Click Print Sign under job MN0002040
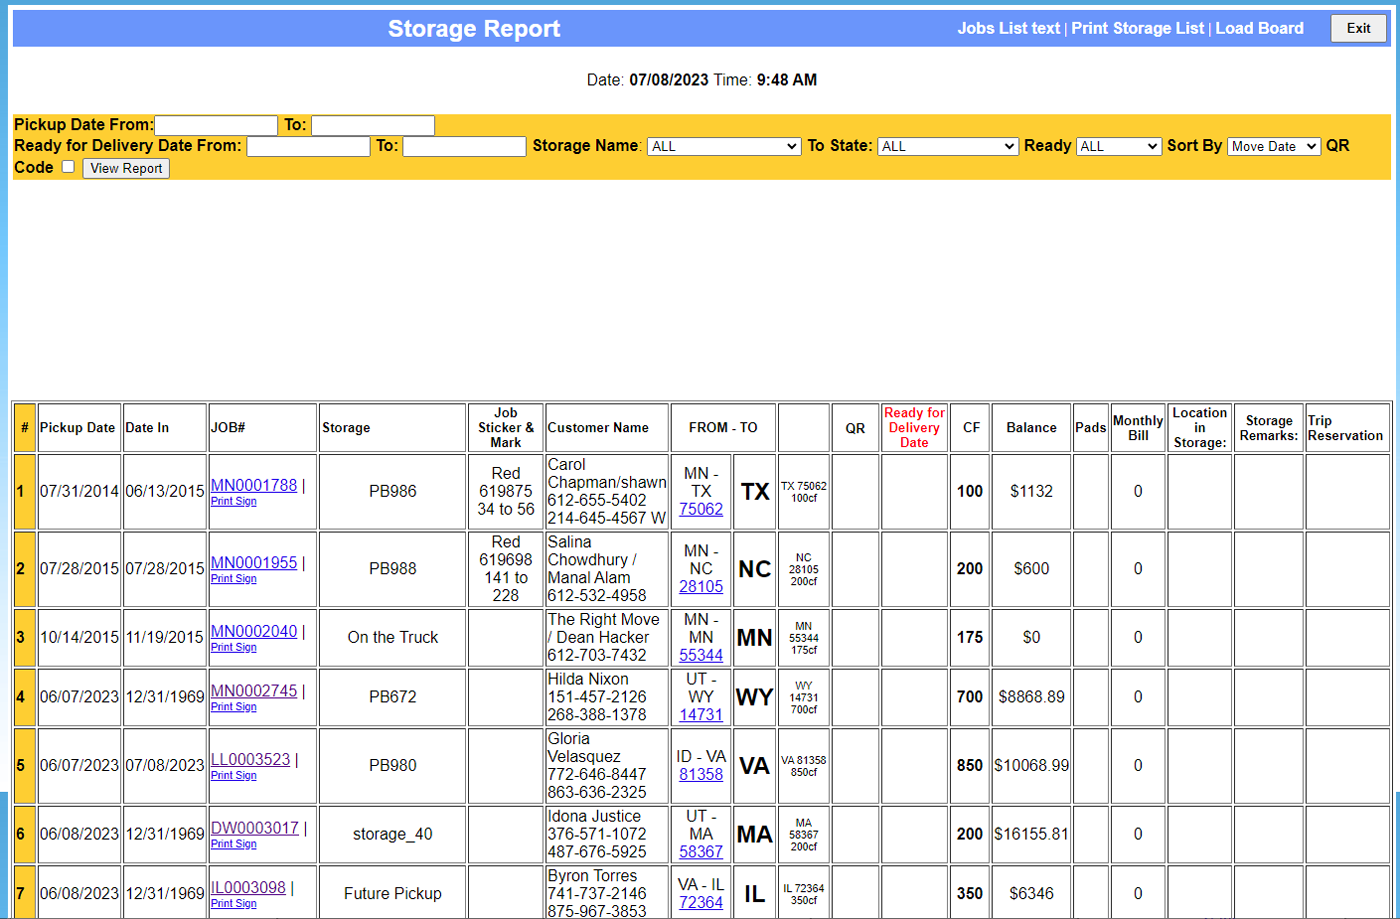This screenshot has width=1400, height=919. (x=233, y=647)
